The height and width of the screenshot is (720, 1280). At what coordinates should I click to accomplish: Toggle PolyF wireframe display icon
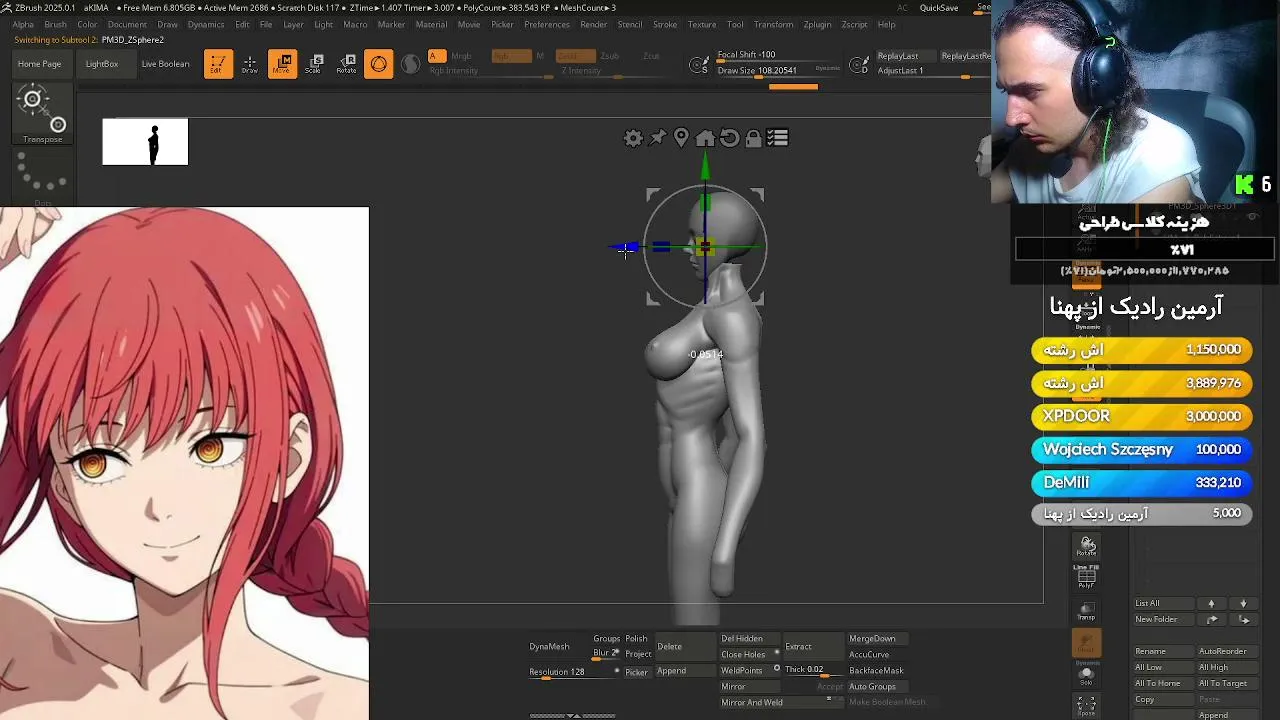[x=1087, y=577]
